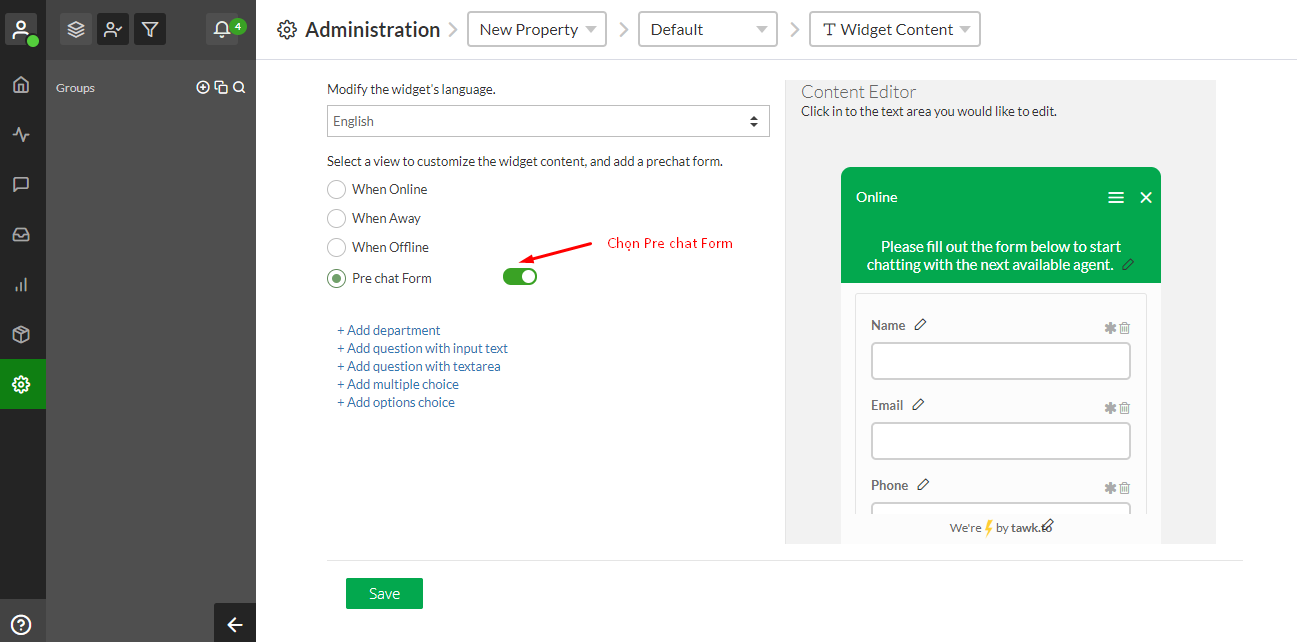The image size is (1297, 642).
Task: Open the Inbox tray icon
Action: click(x=21, y=235)
